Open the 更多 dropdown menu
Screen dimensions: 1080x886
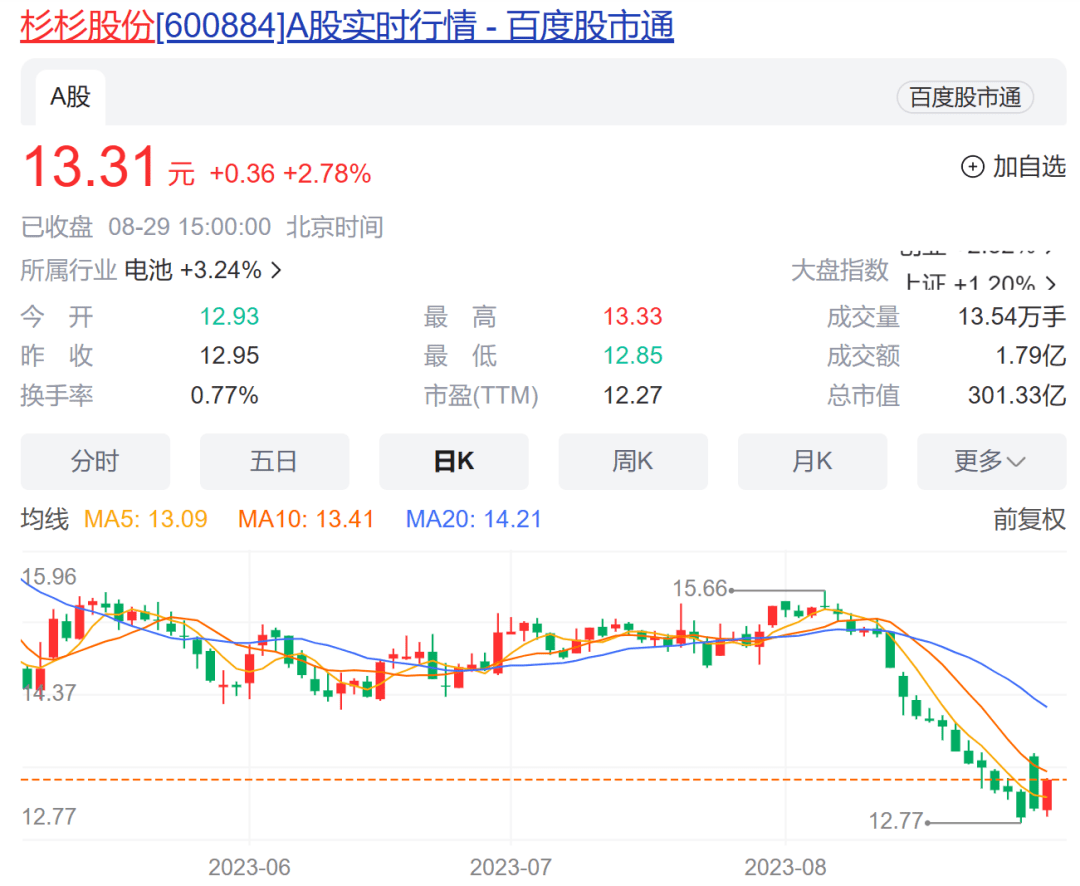tap(990, 461)
